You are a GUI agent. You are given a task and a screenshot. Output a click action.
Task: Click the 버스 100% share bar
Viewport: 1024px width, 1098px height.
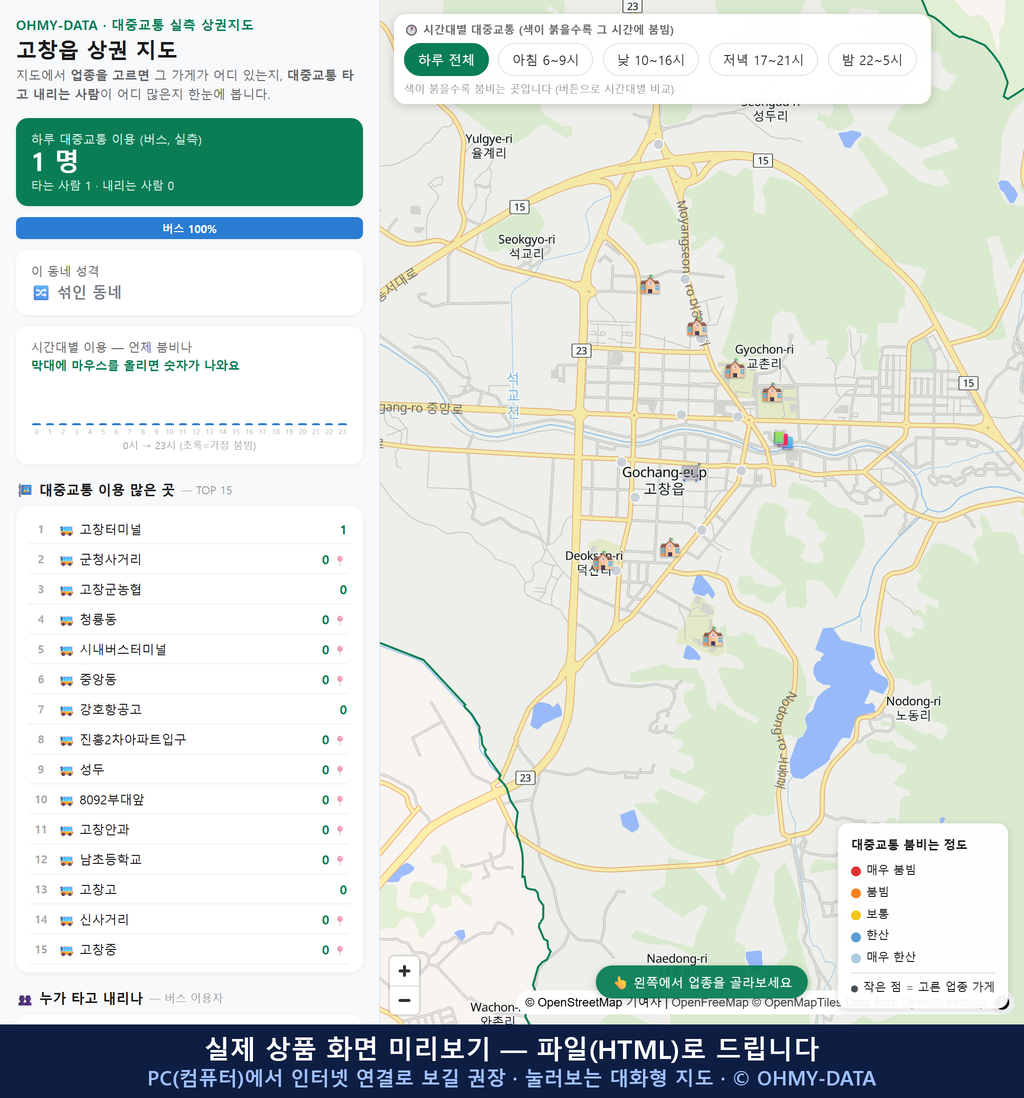pos(189,228)
